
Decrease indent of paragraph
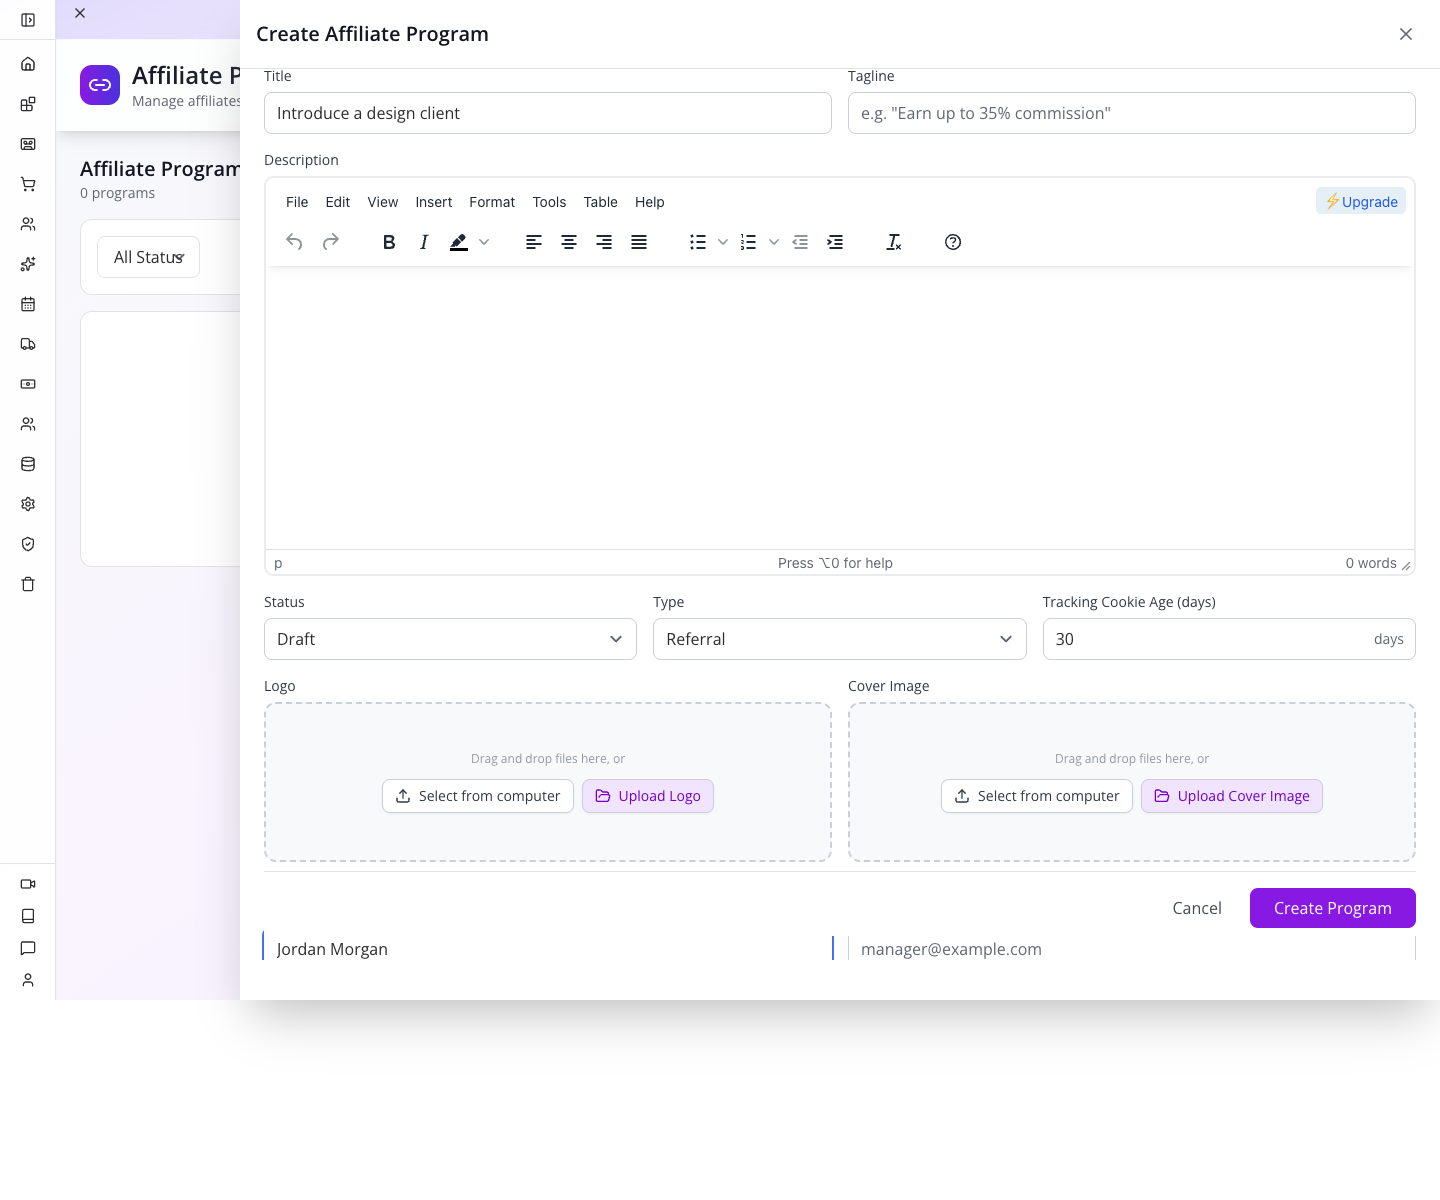pos(800,242)
